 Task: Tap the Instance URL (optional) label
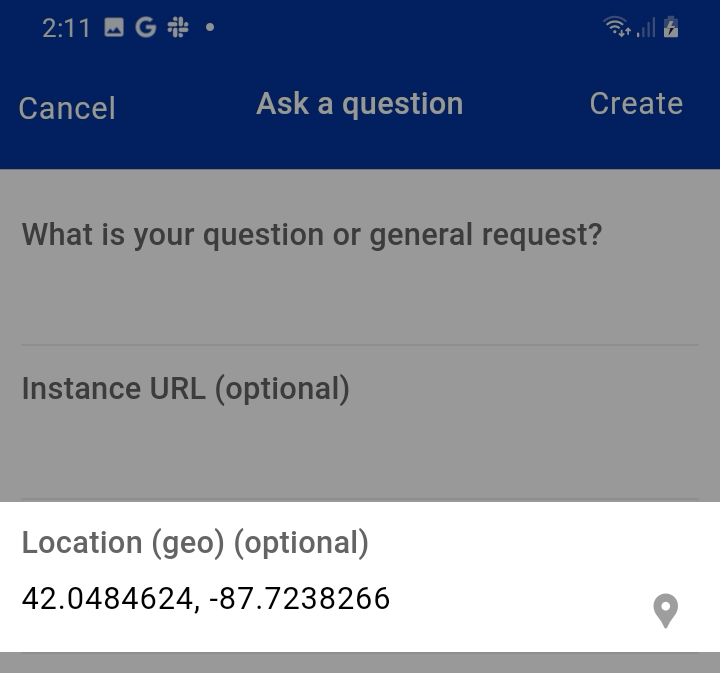pos(186,389)
